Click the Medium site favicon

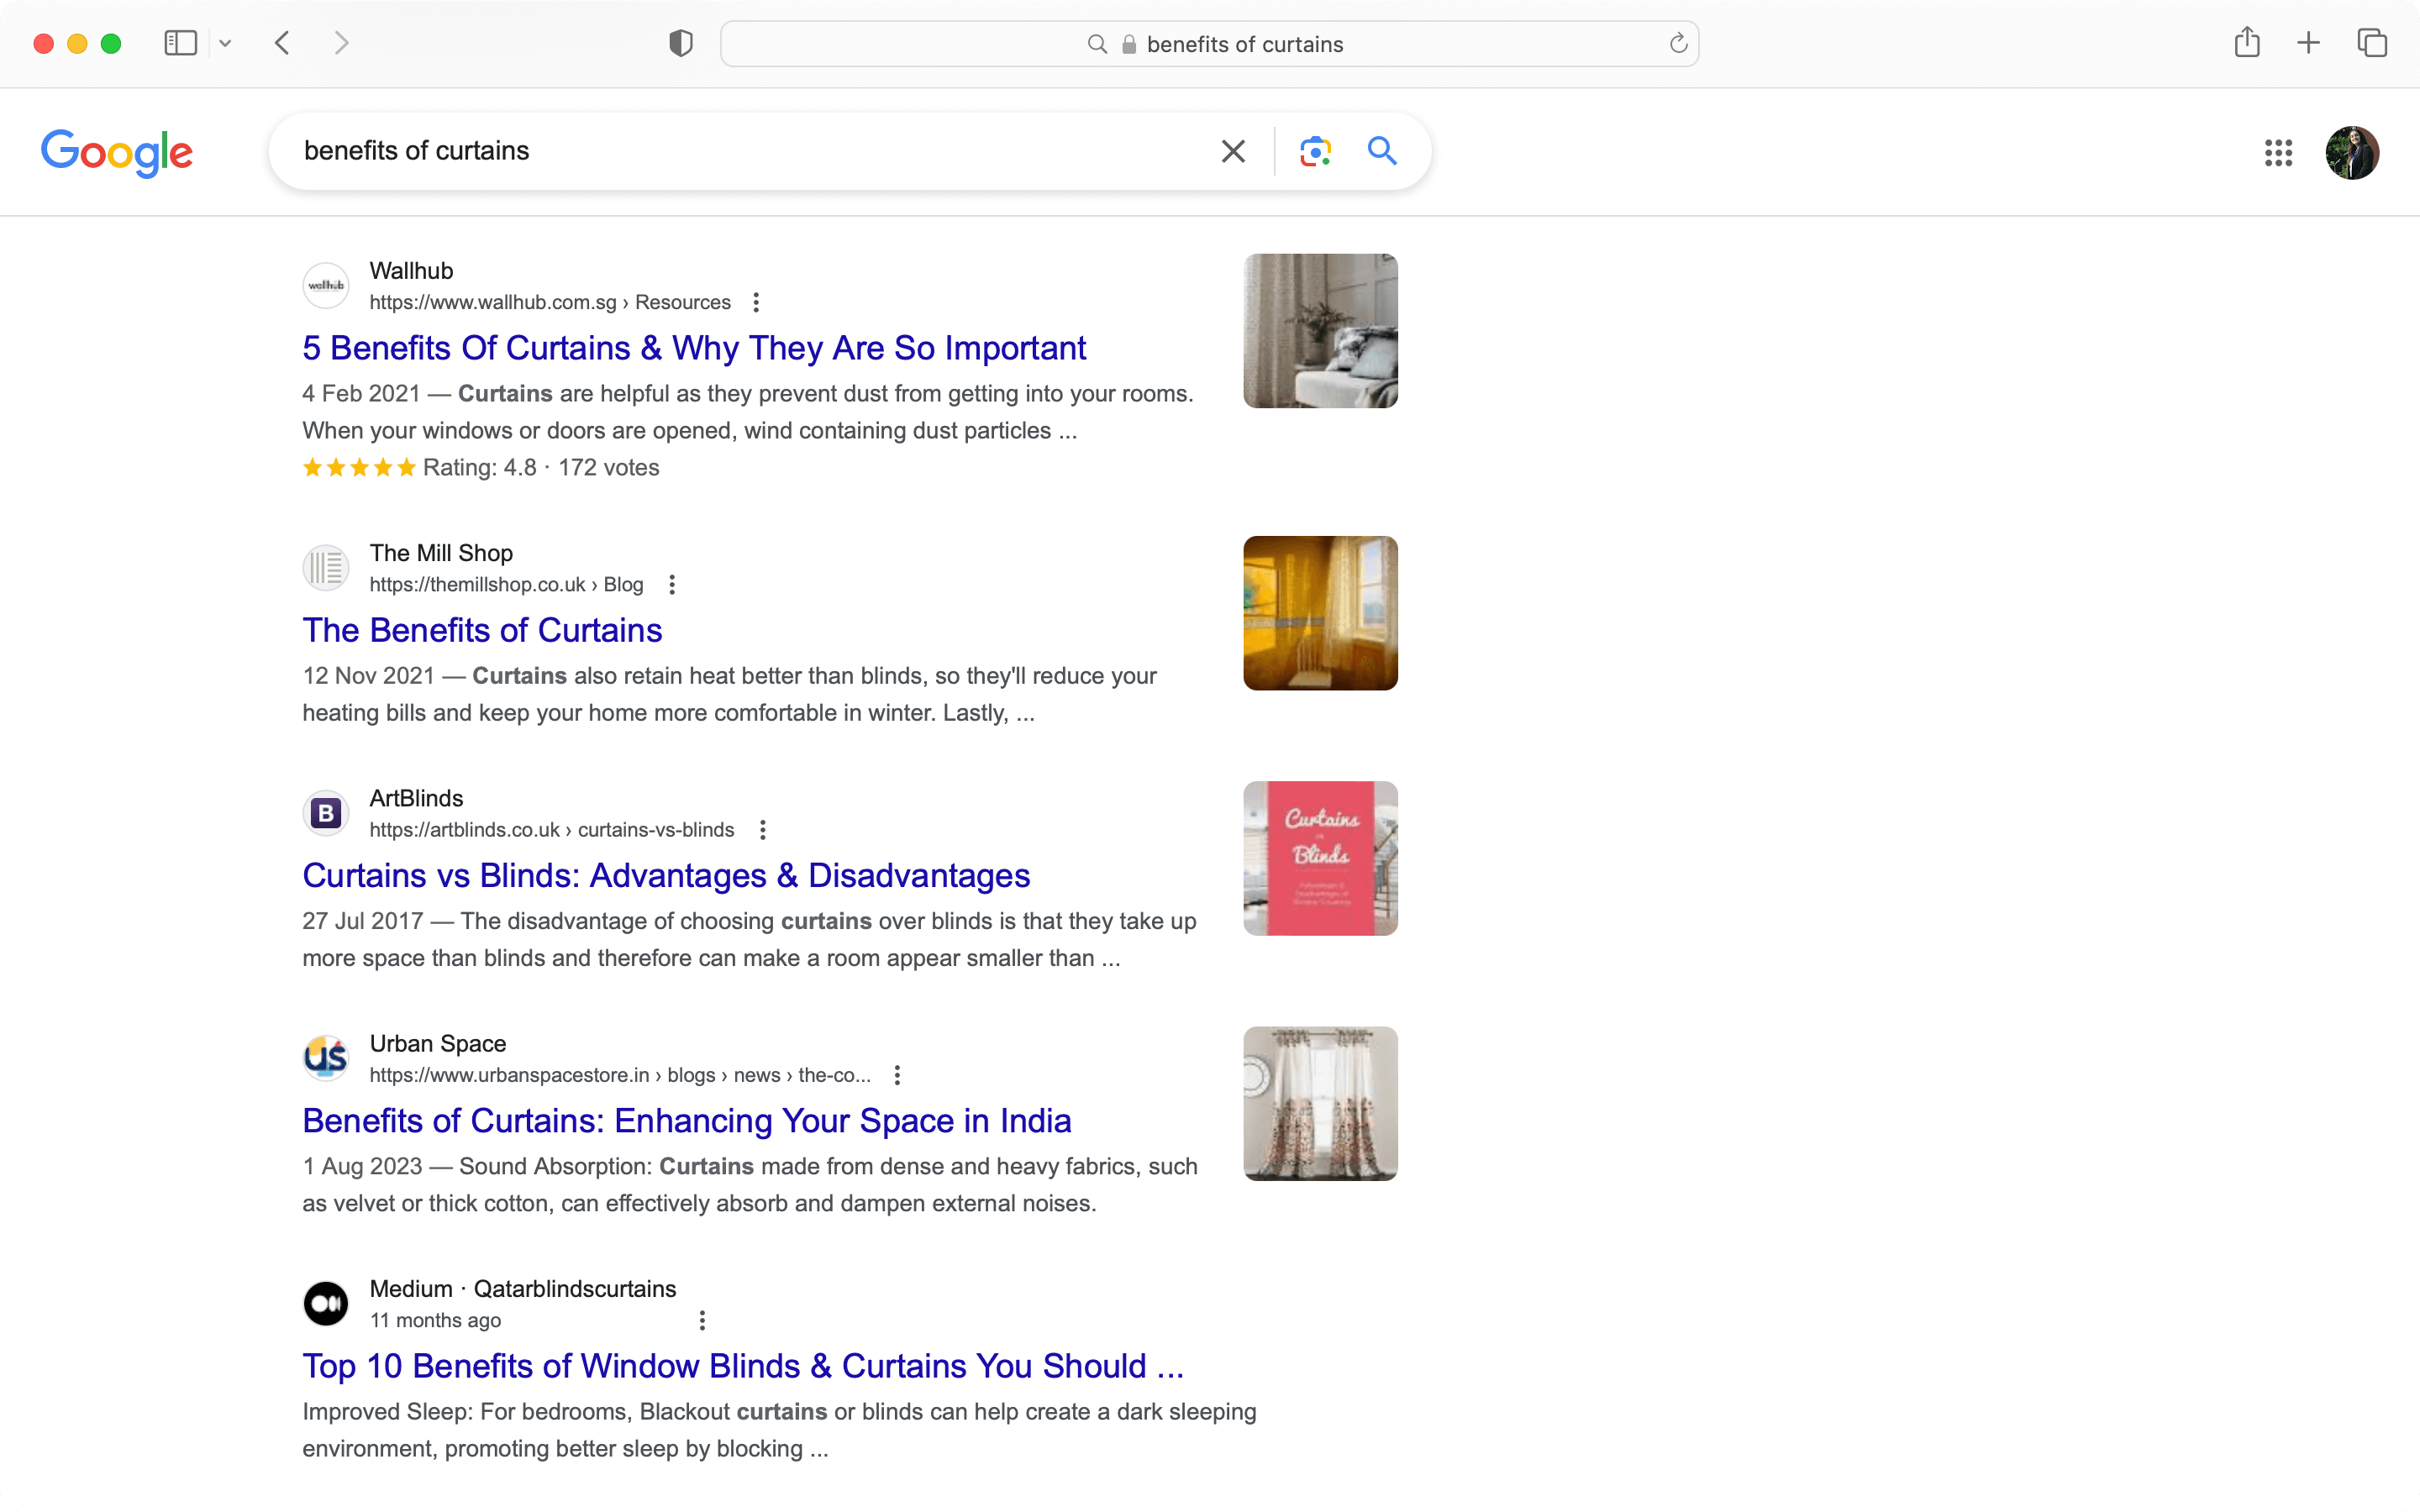pos(326,1303)
